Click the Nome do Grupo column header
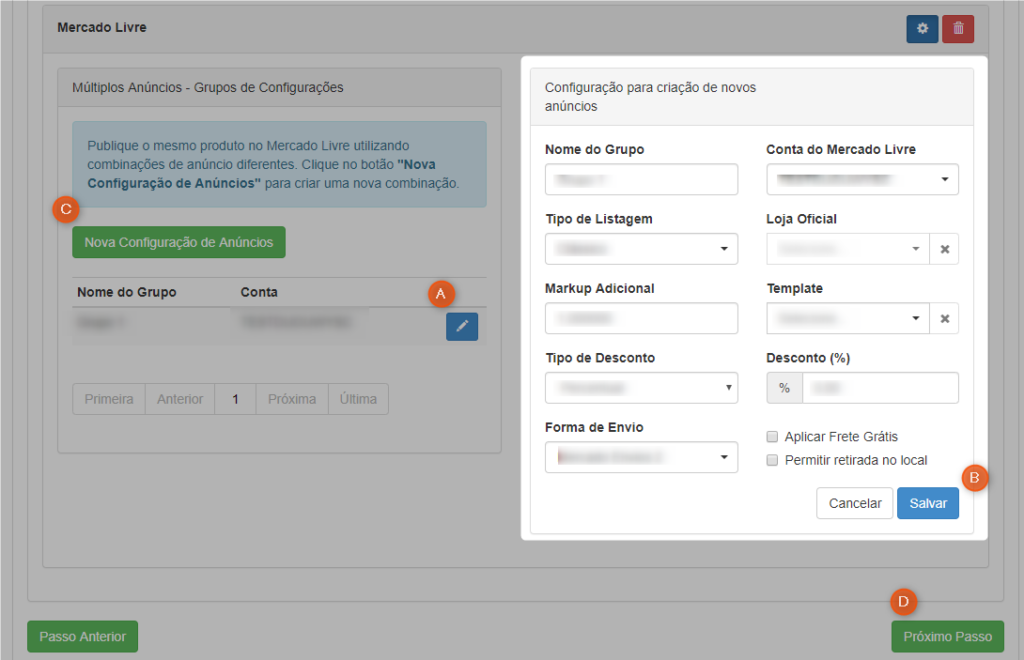1024x660 pixels. click(x=127, y=292)
